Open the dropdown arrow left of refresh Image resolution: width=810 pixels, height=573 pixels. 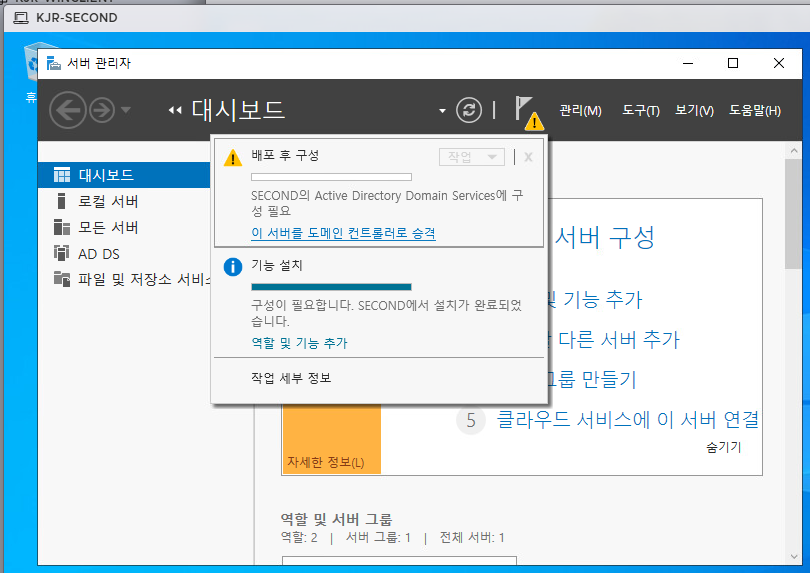pos(442,111)
